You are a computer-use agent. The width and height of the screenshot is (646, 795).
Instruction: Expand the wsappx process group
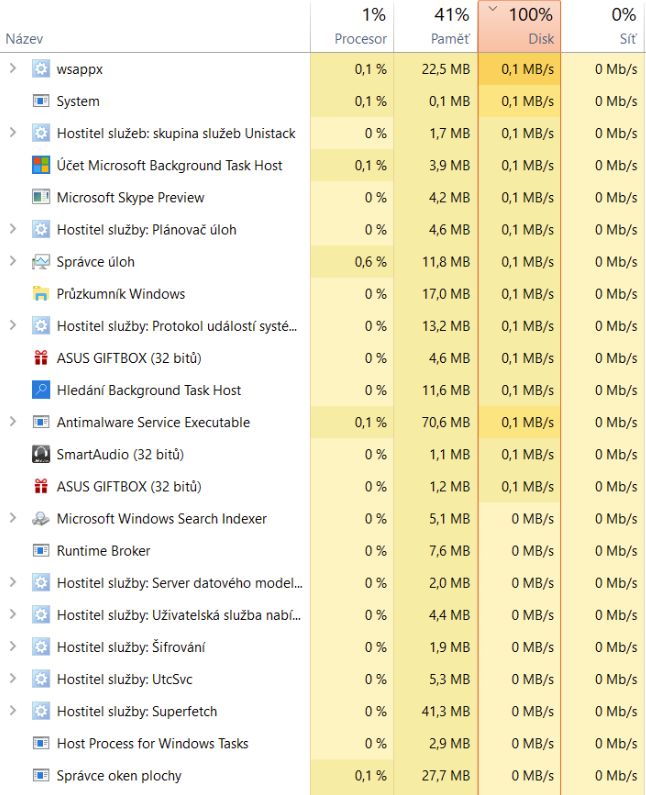click(13, 68)
